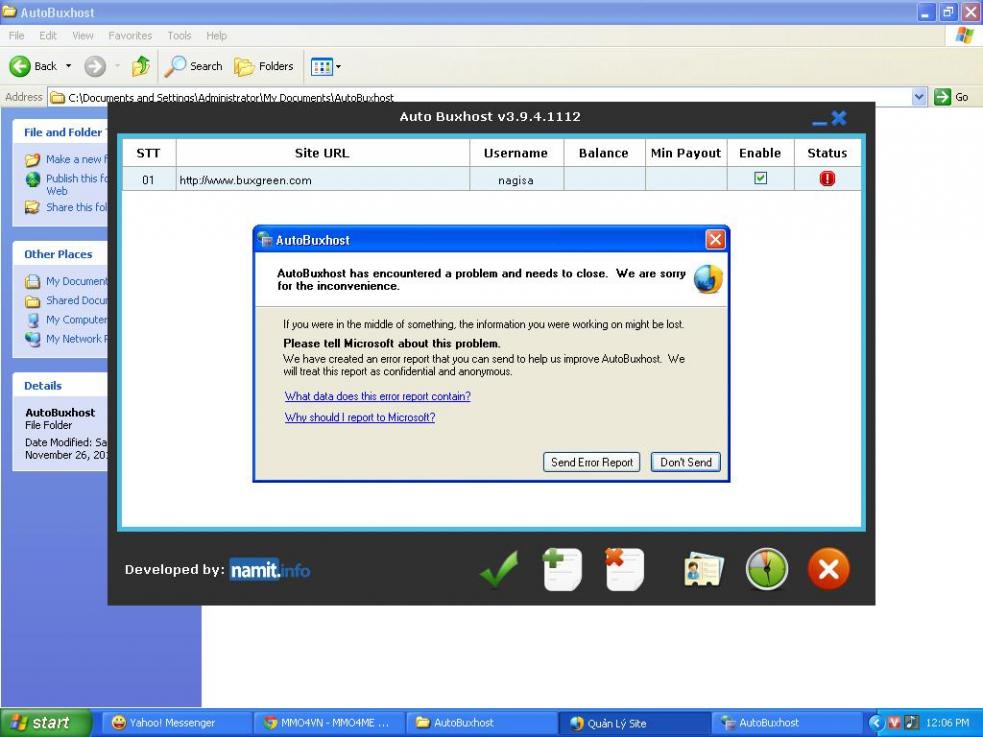Click 'Make a new folder' task link
Screen dimensions: 983x737
tap(66, 159)
